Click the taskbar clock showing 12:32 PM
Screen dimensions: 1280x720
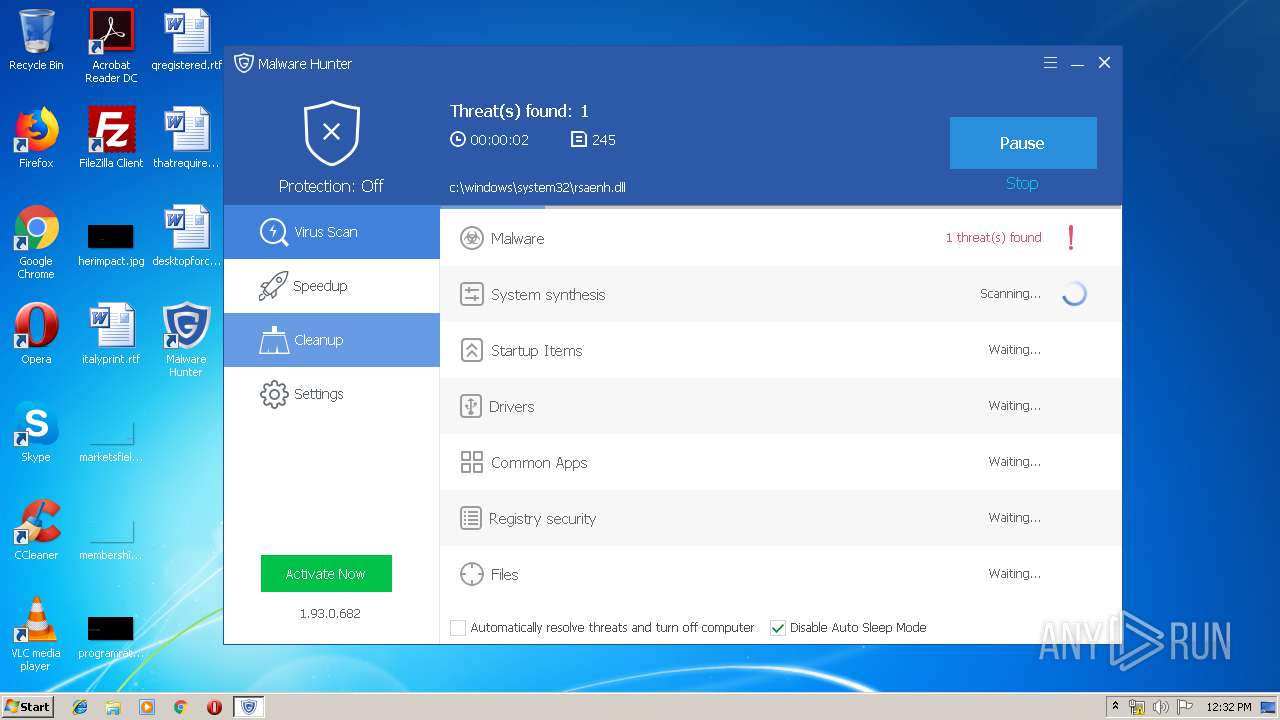1229,707
